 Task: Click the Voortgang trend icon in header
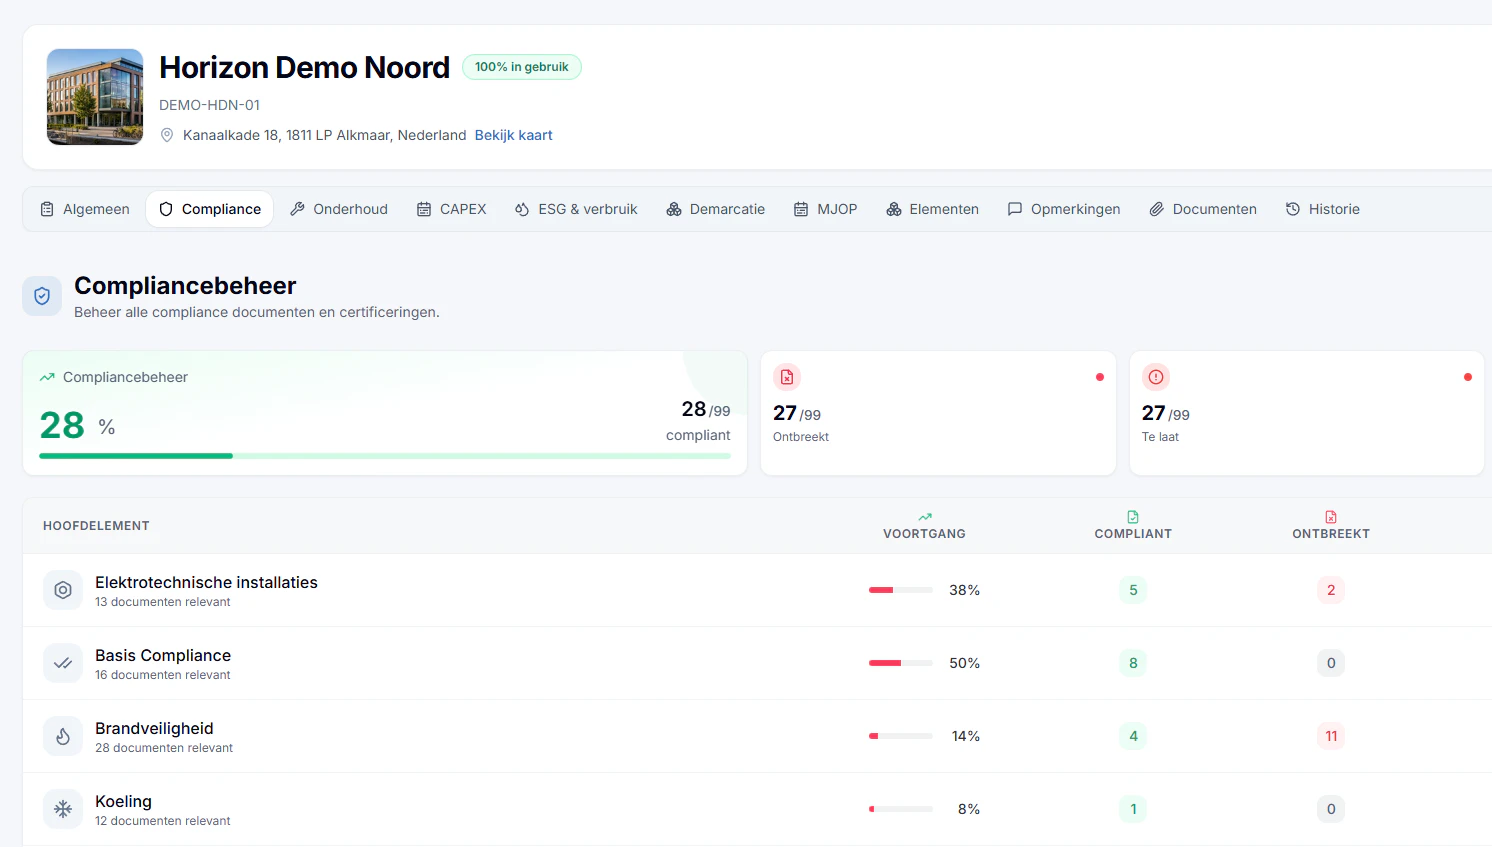pos(925,517)
